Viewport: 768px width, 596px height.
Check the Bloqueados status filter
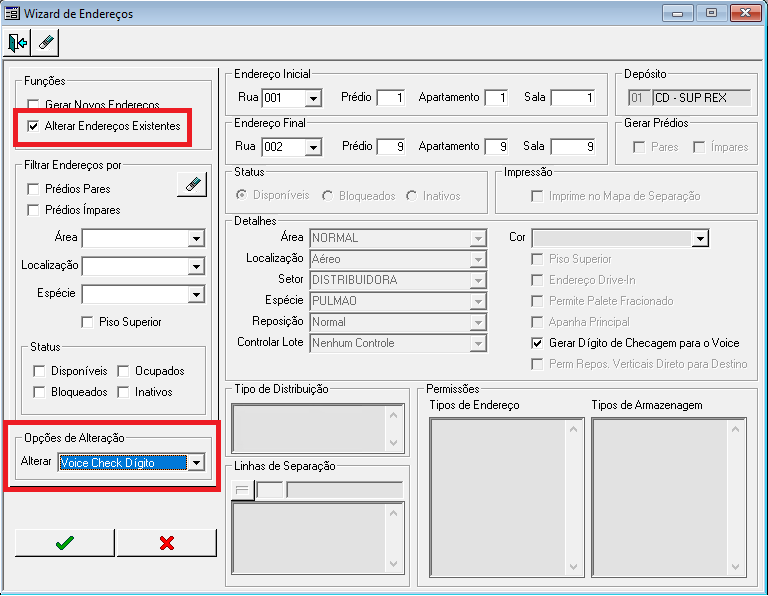coord(39,392)
